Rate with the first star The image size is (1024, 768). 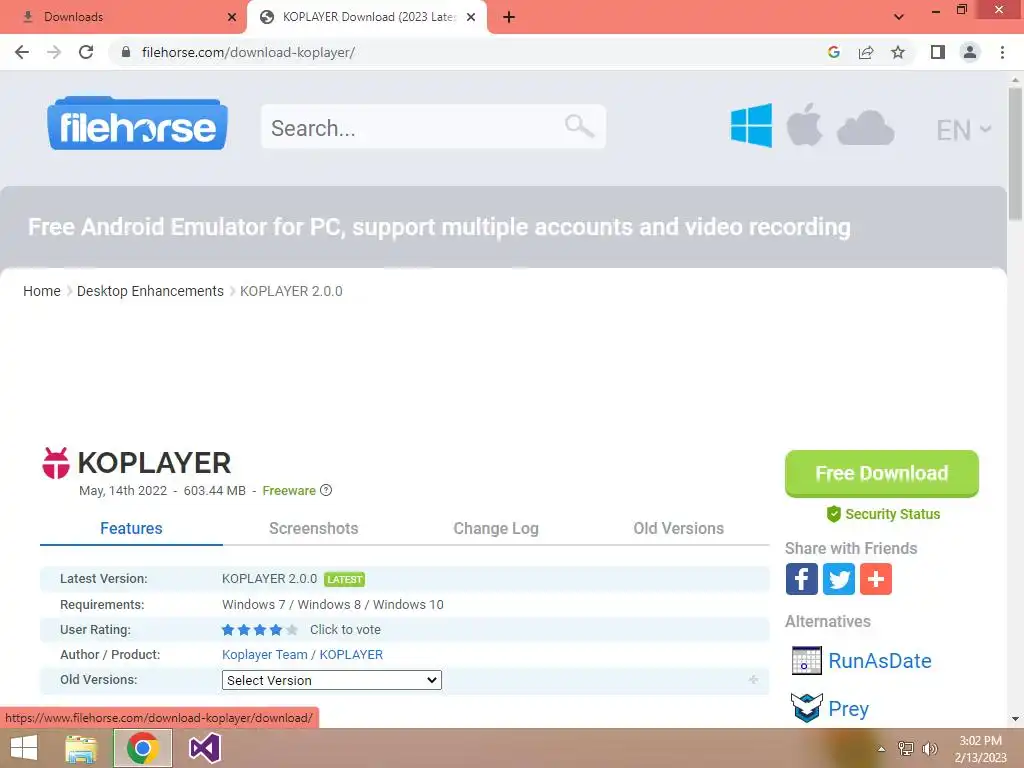click(228, 630)
